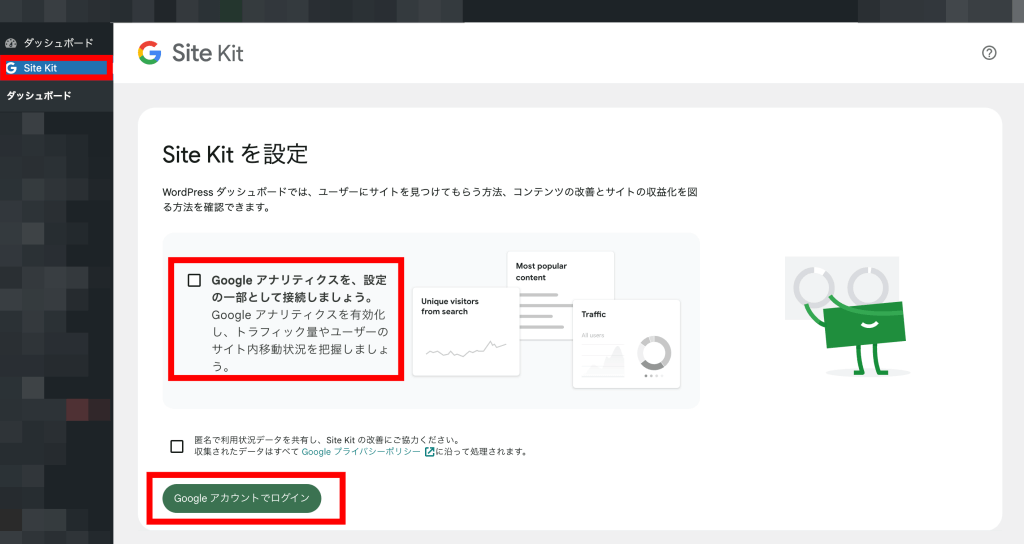The image size is (1024, 544).
Task: Click the external link icon beside privacy policy
Action: tap(429, 451)
